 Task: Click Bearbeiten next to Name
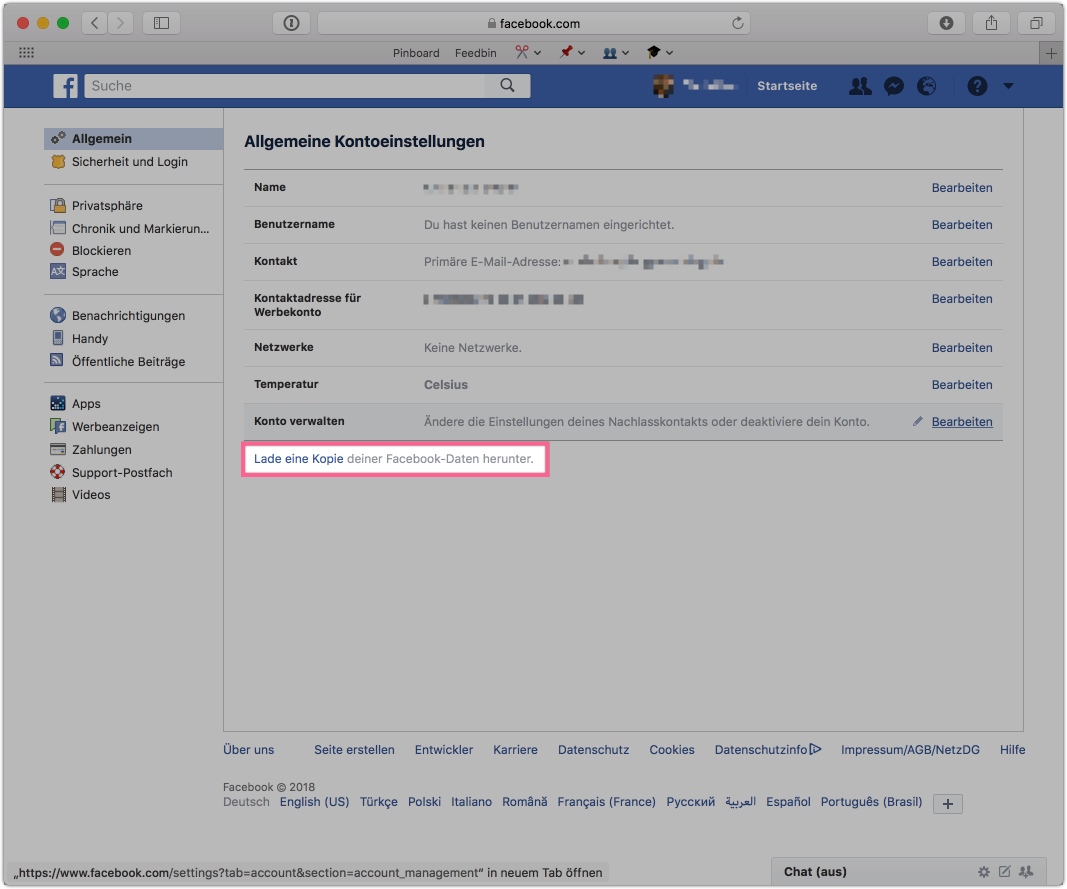(962, 188)
